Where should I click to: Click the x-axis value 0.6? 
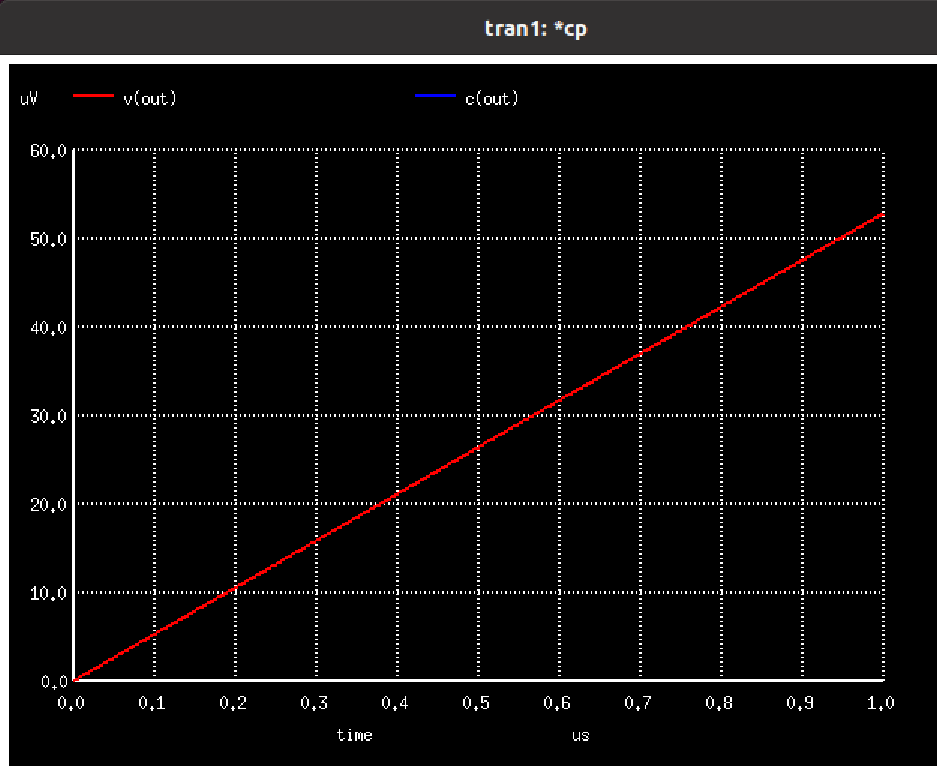tap(557, 703)
